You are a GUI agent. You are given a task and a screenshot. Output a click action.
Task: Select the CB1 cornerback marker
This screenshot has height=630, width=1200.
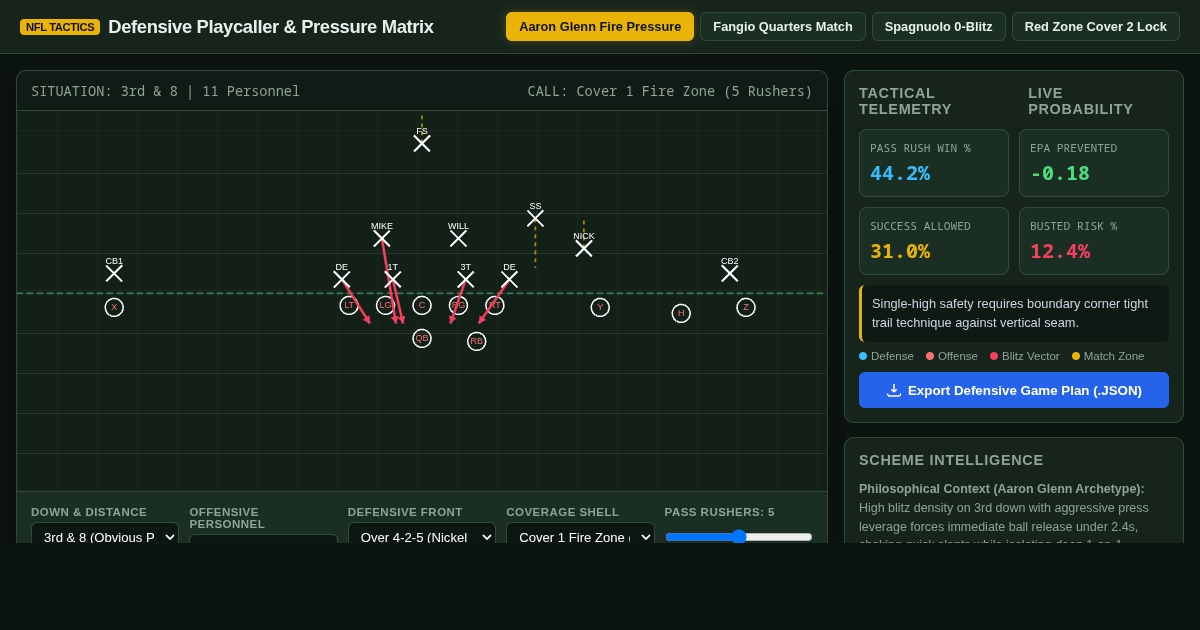coord(114,273)
